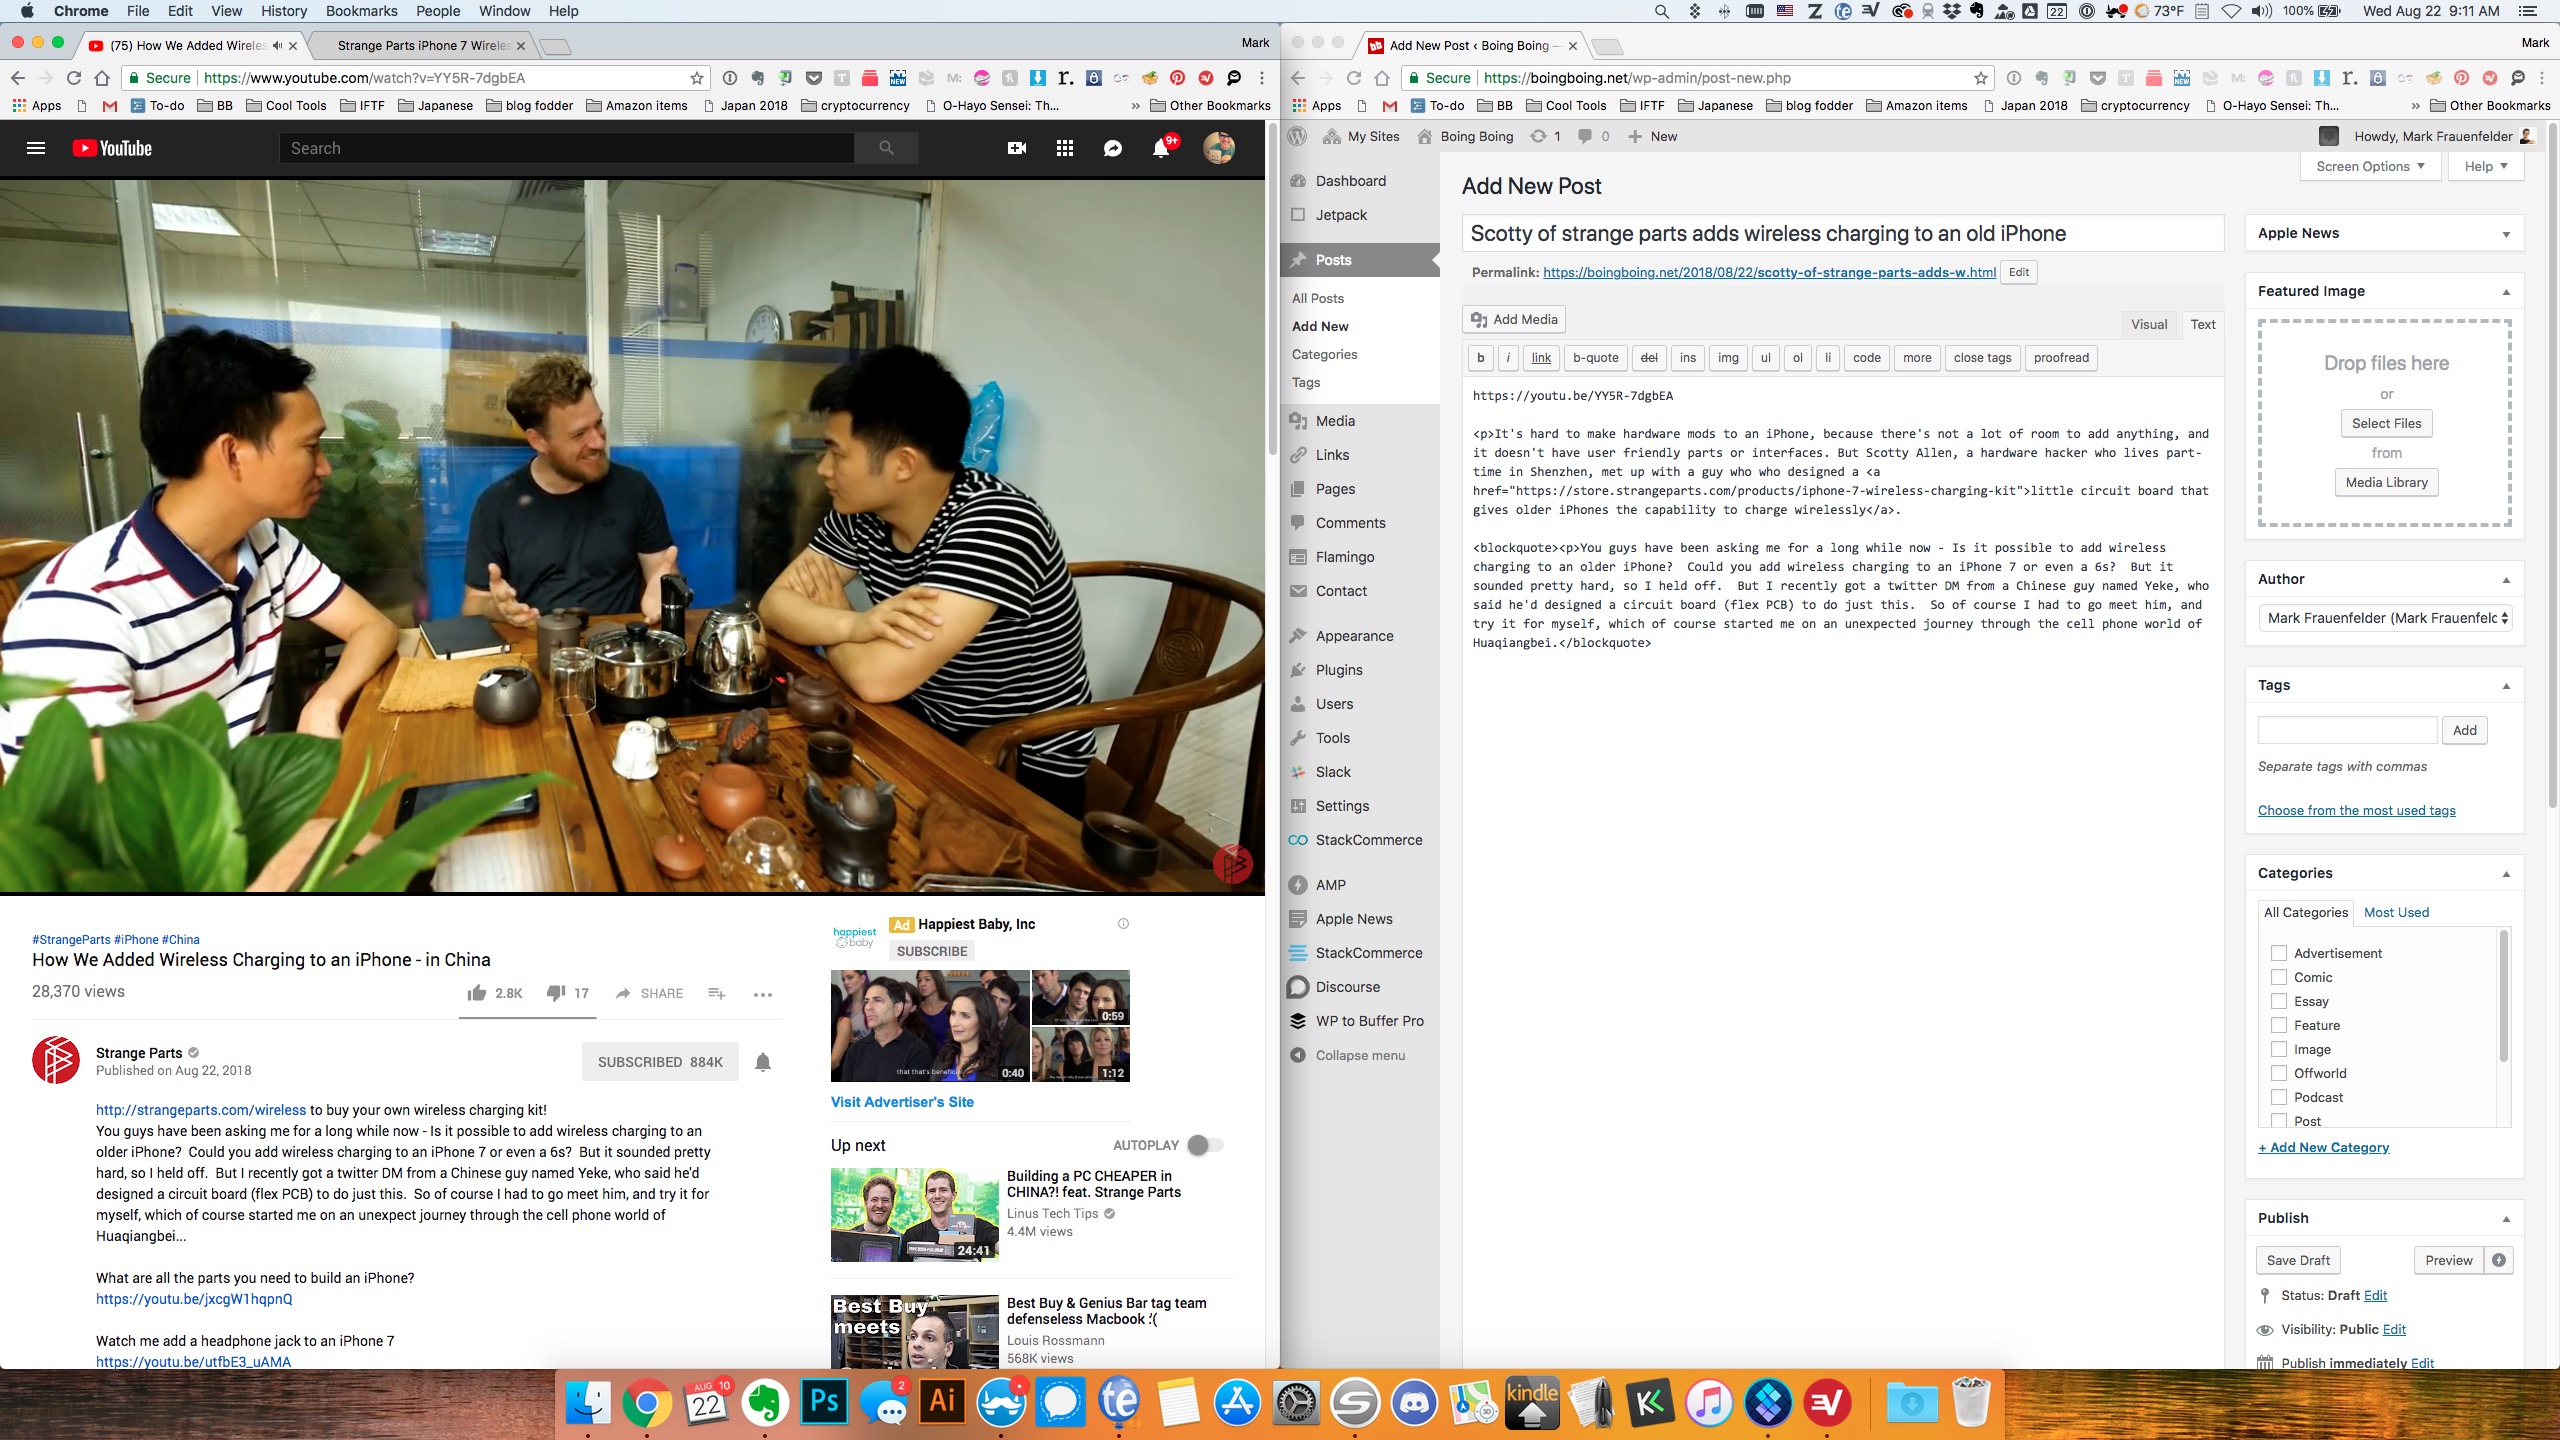Screen dimensions: 2560x1440
Task: Open the Bookmarks menu in Chrome
Action: (361, 11)
